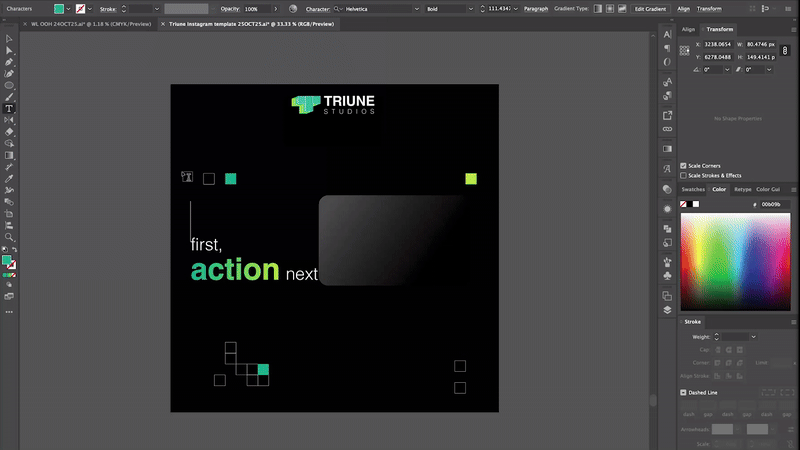Screen dimensions: 800x450
Task: Toggle the Scale Corners checkbox
Action: tap(683, 166)
